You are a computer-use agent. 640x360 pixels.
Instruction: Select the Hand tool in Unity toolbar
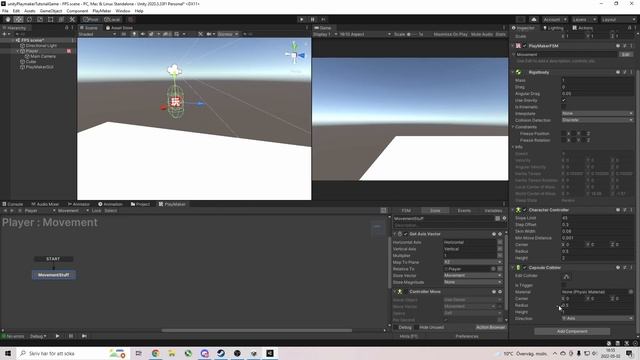pyautogui.click(x=8, y=20)
